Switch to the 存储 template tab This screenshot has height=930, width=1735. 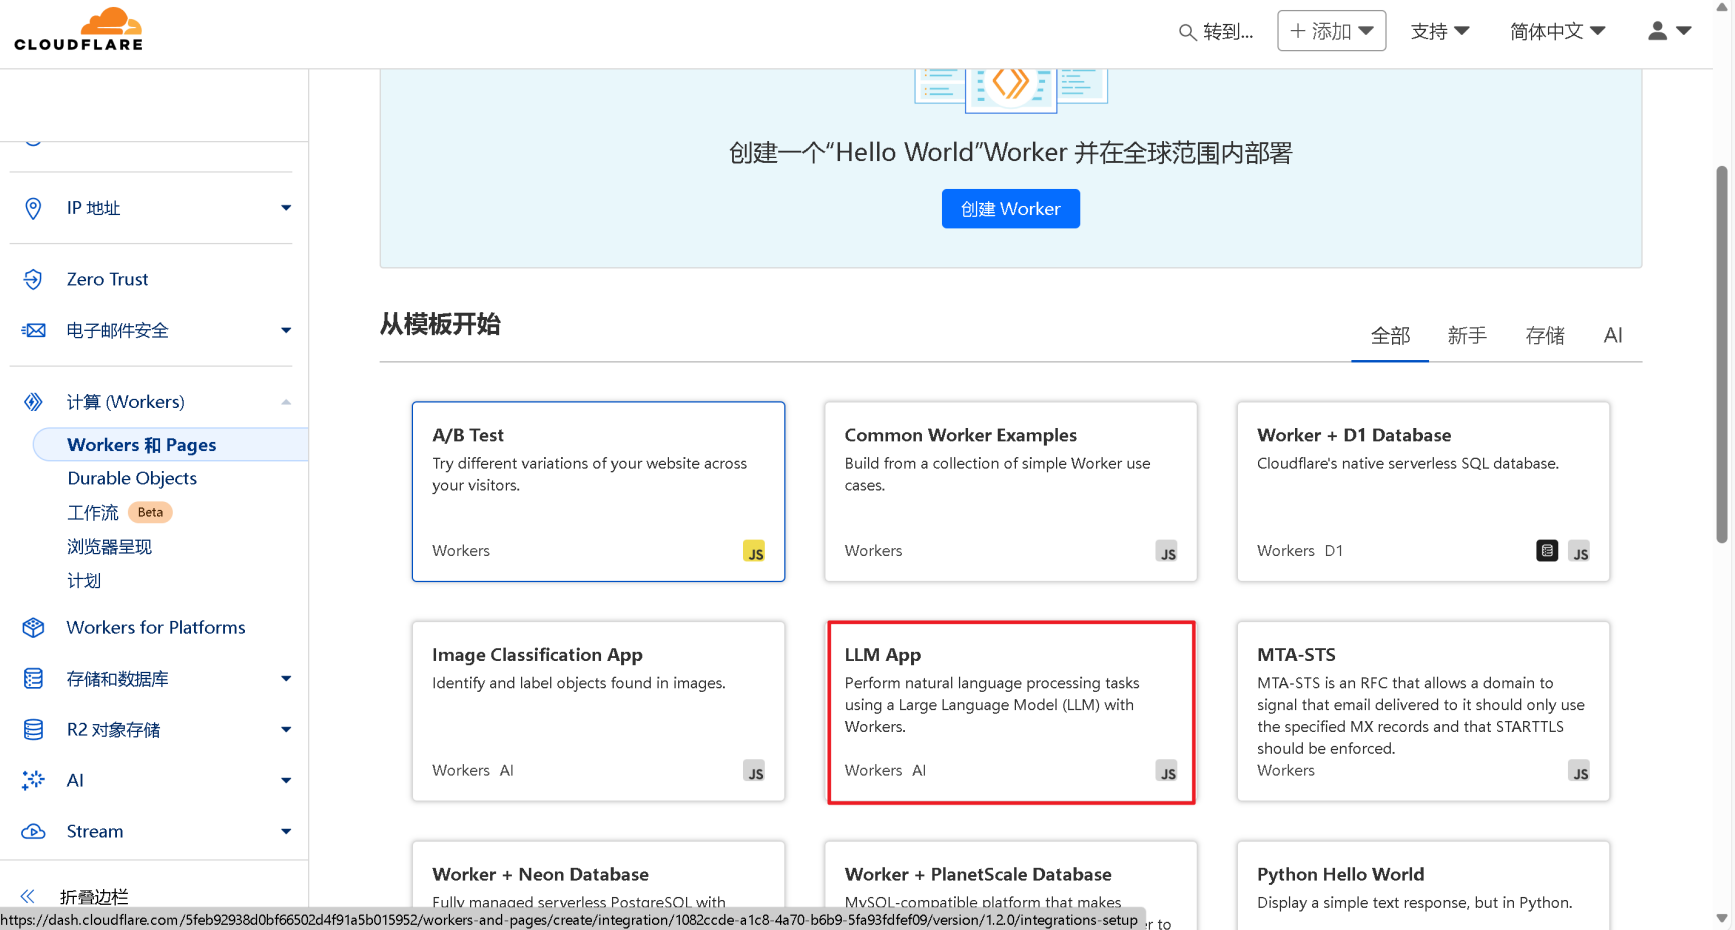click(1544, 336)
